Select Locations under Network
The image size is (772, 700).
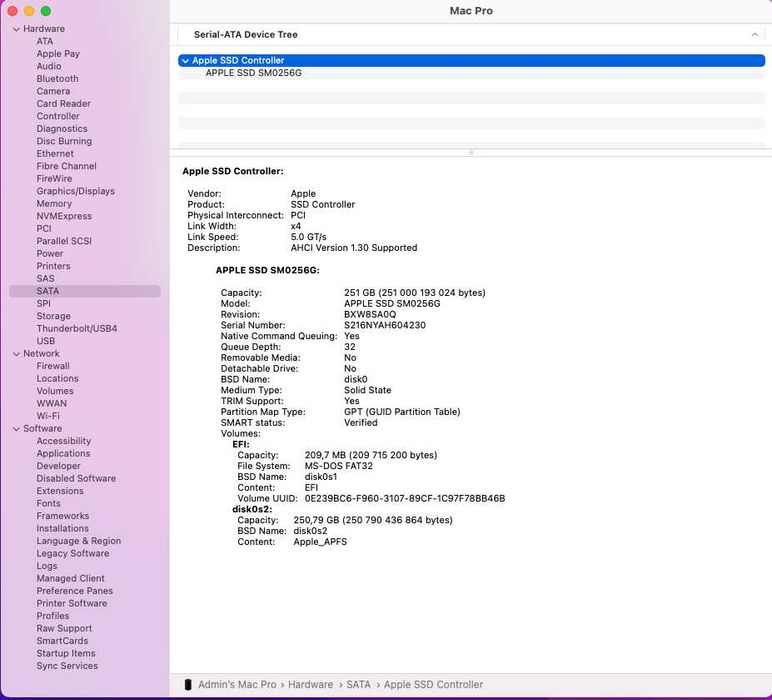[57, 379]
